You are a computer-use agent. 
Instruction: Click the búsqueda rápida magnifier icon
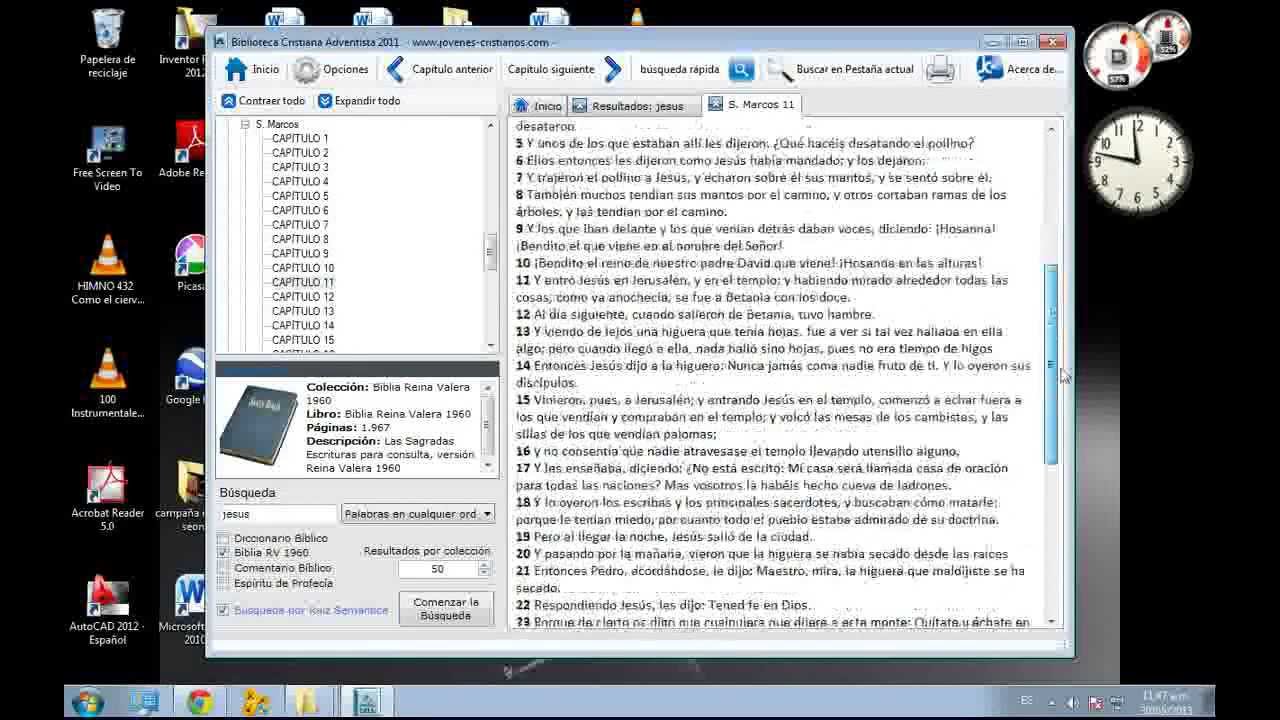741,69
